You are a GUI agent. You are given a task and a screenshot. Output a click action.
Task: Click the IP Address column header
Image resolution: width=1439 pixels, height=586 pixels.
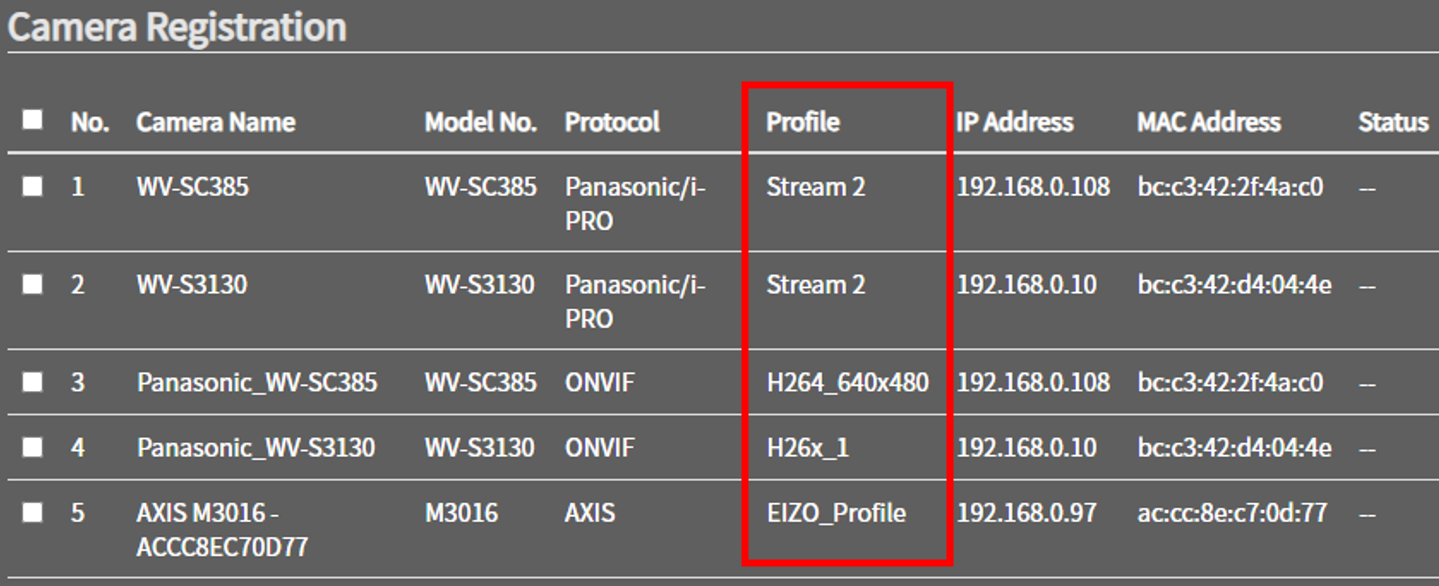[1014, 122]
